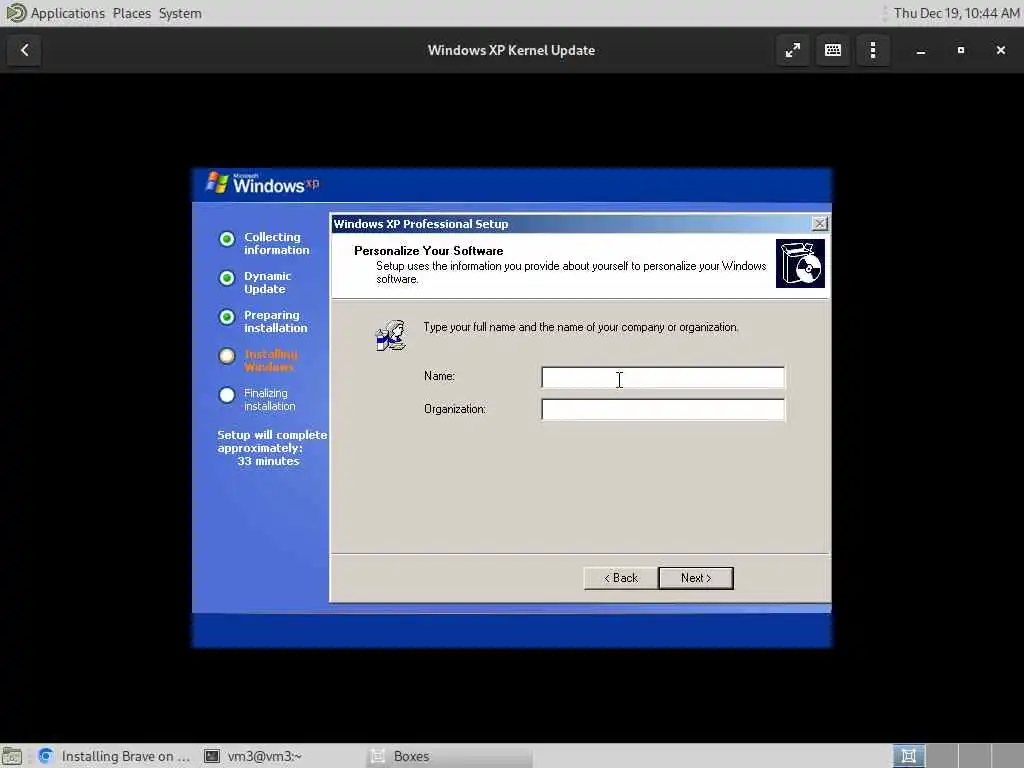Viewport: 1024px width, 768px height.
Task: Click the setup CD box icon
Action: pyautogui.click(x=800, y=263)
